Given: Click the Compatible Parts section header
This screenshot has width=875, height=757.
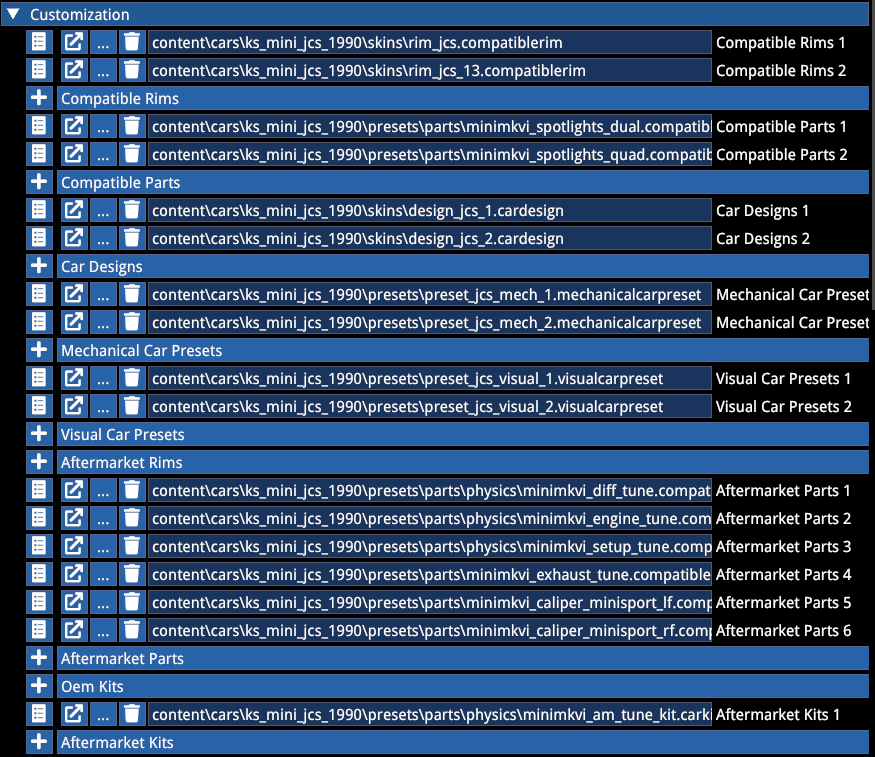Looking at the screenshot, I should 463,182.
